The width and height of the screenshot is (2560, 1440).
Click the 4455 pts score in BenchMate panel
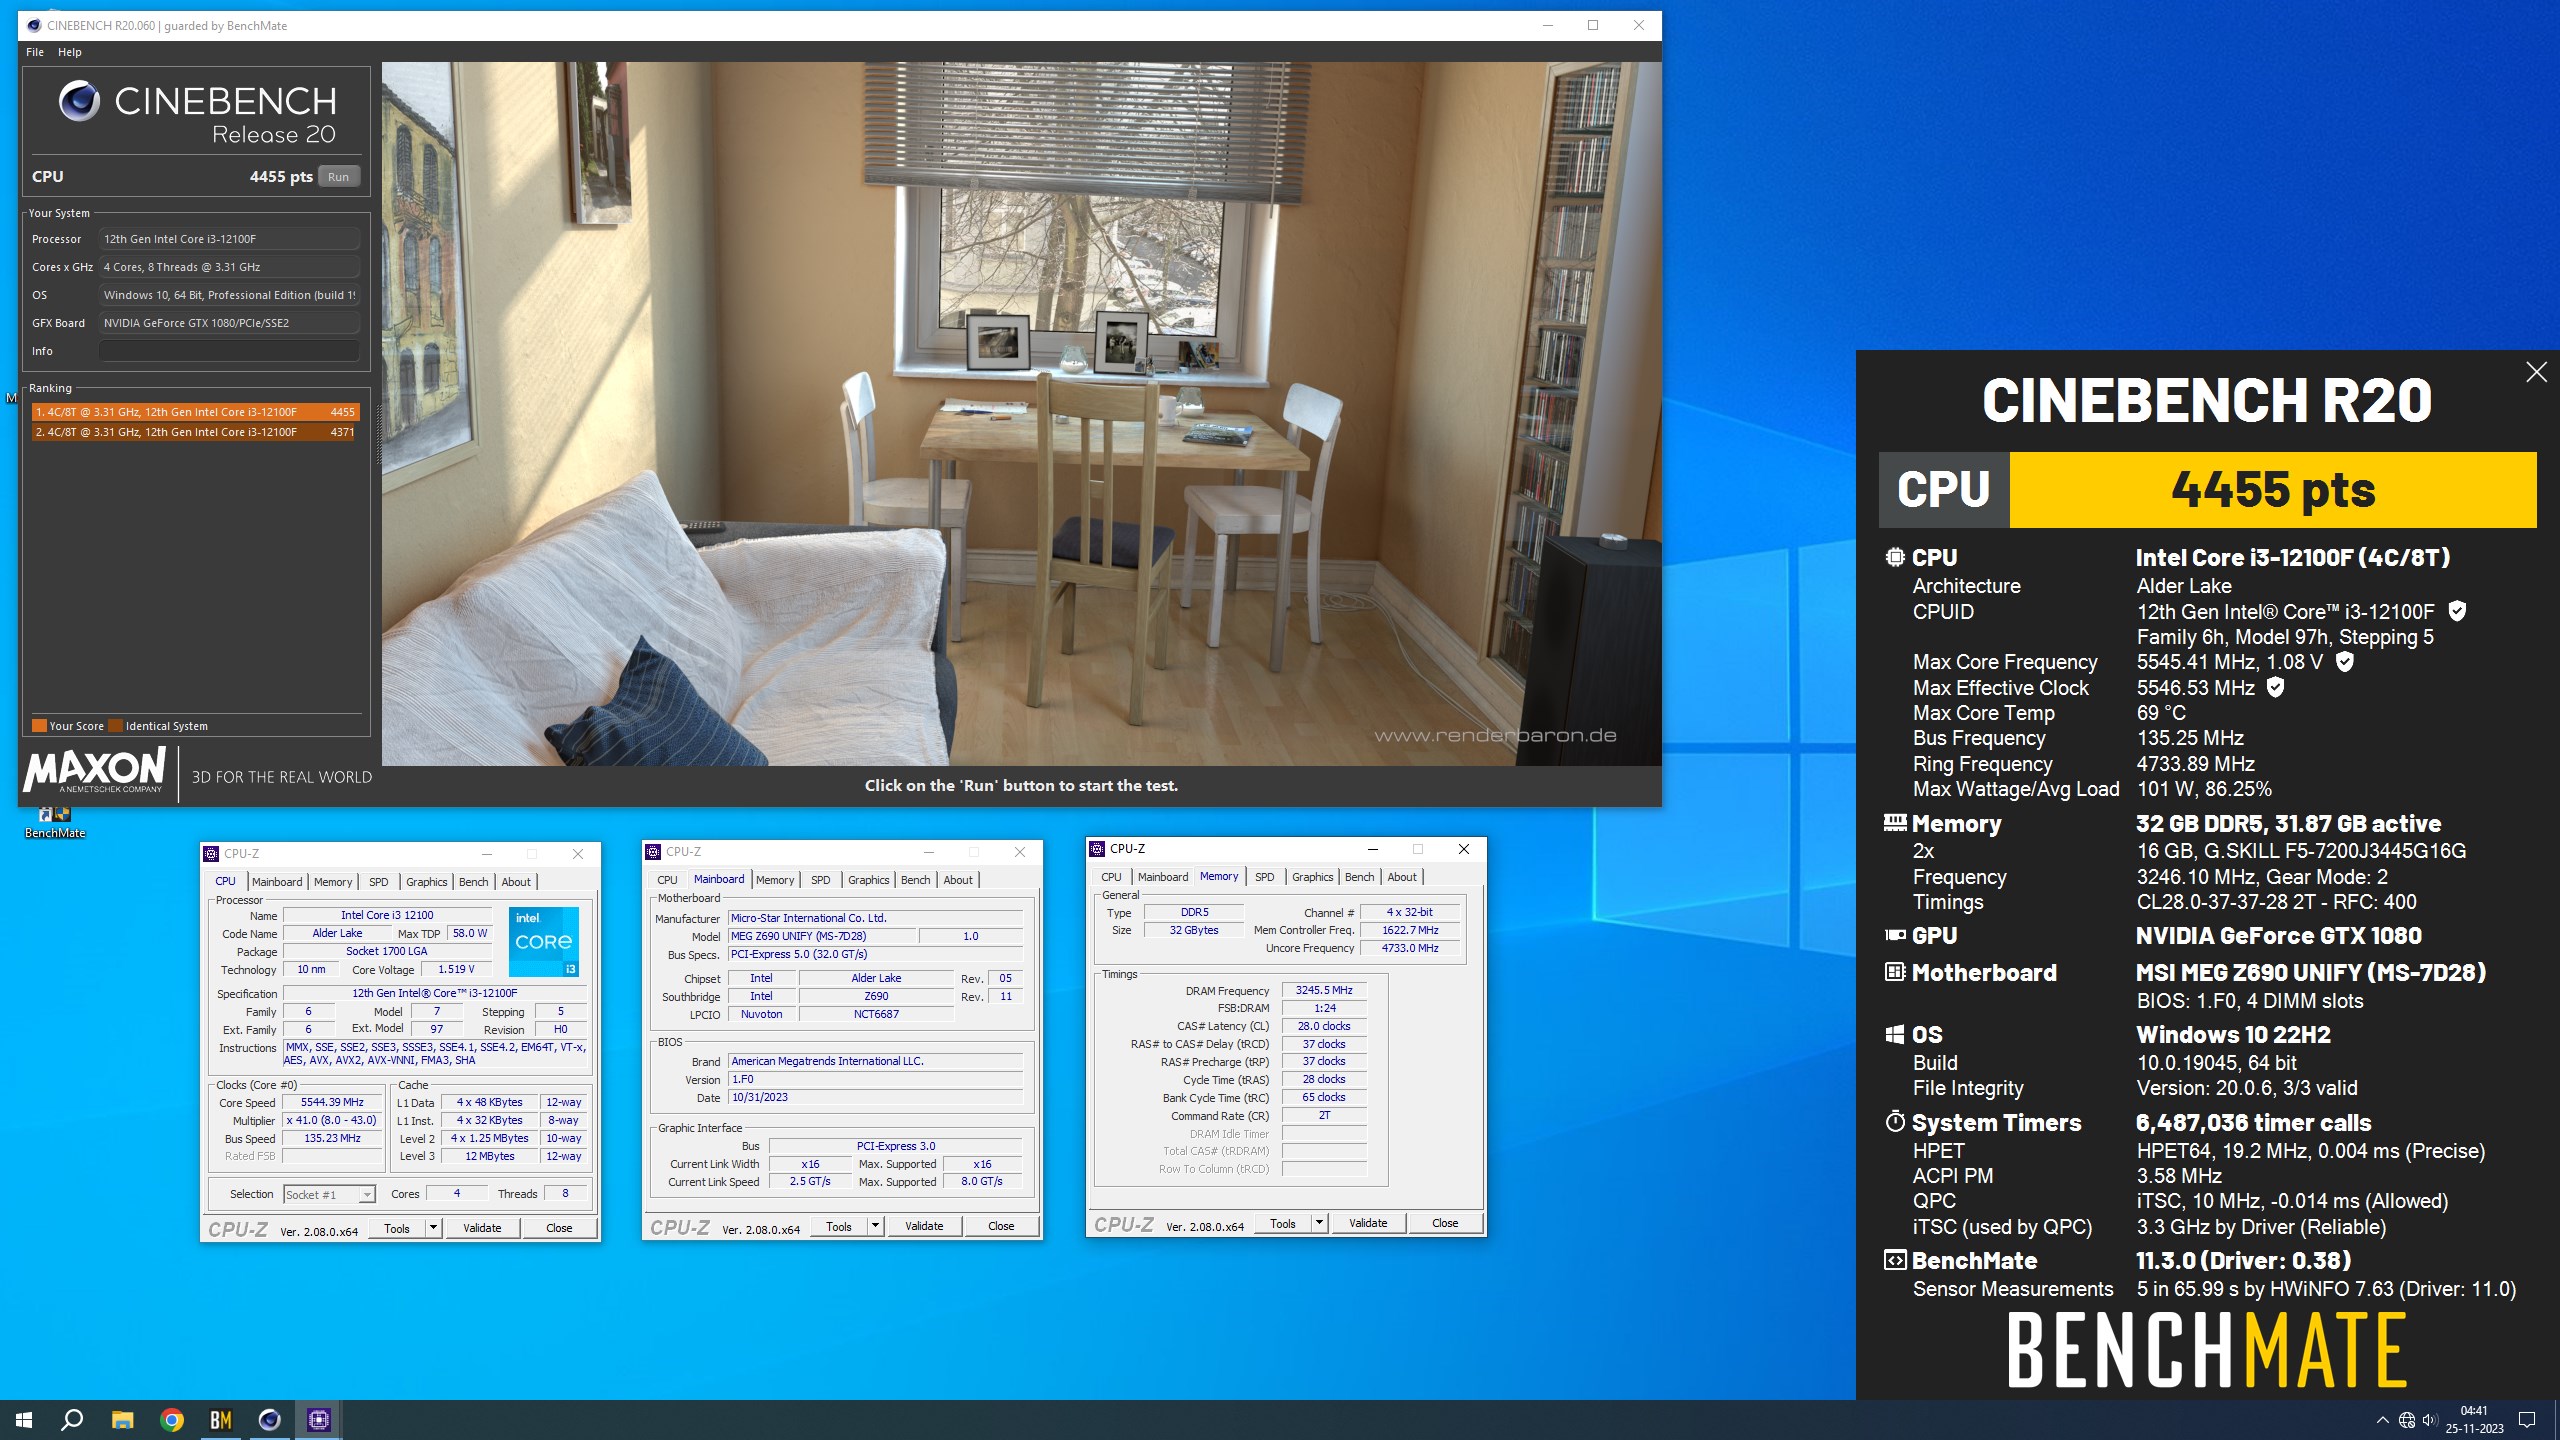point(2273,490)
